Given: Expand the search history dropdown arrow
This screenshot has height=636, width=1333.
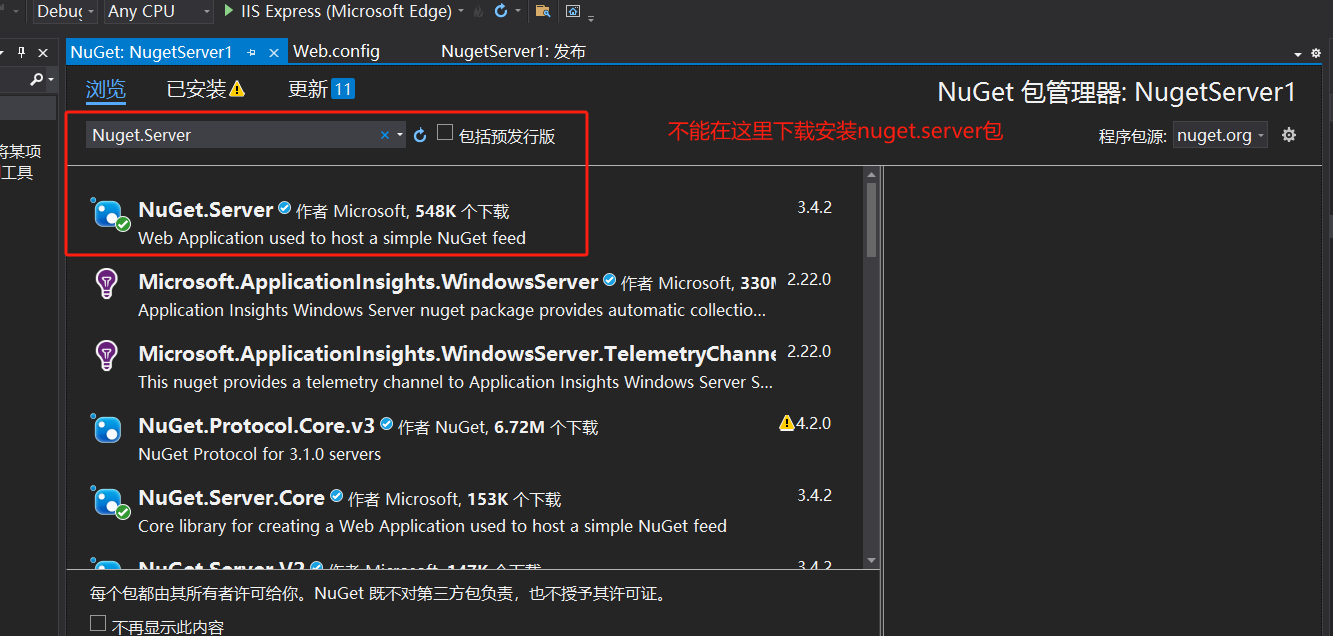Looking at the screenshot, I should (399, 135).
